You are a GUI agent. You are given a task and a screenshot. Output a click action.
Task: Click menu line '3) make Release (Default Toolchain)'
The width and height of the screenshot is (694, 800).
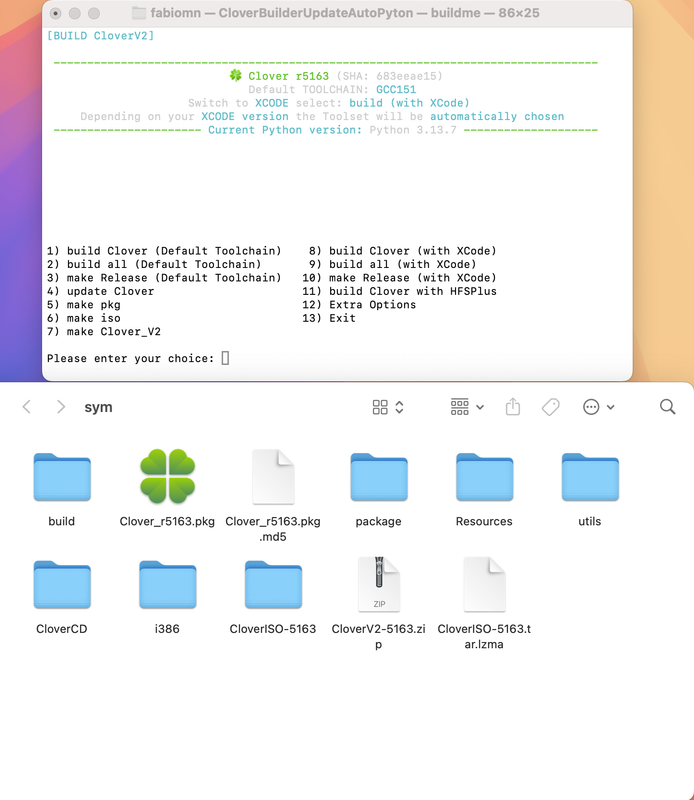pos(164,278)
